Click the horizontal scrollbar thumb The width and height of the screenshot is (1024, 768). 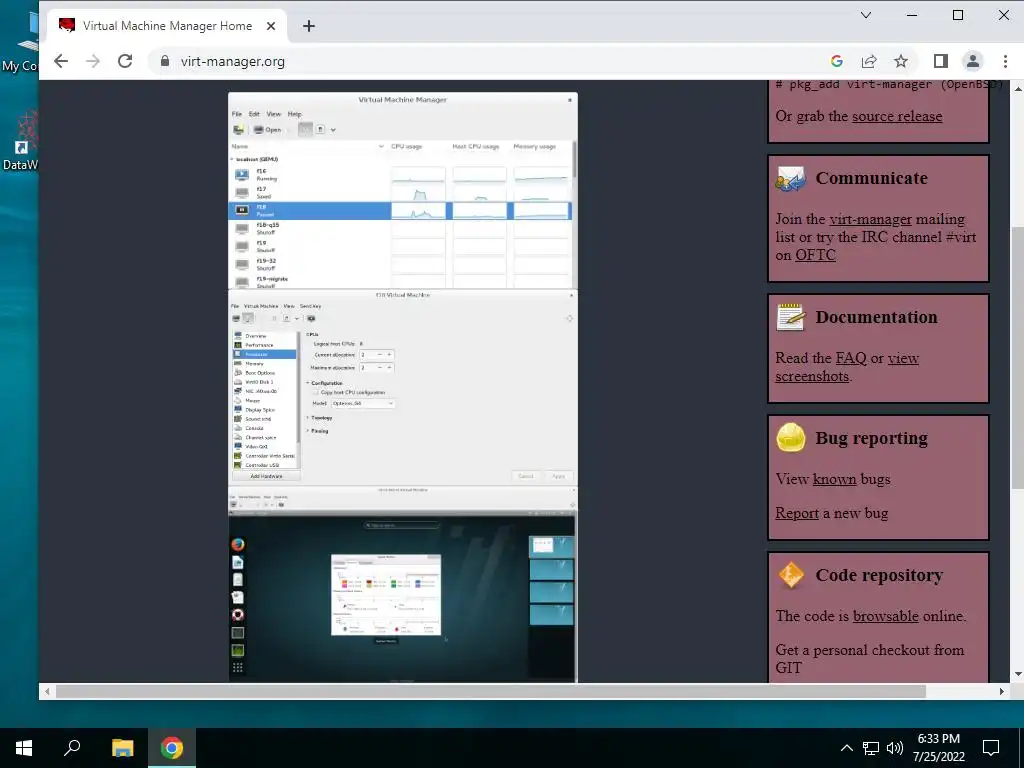click(490, 692)
